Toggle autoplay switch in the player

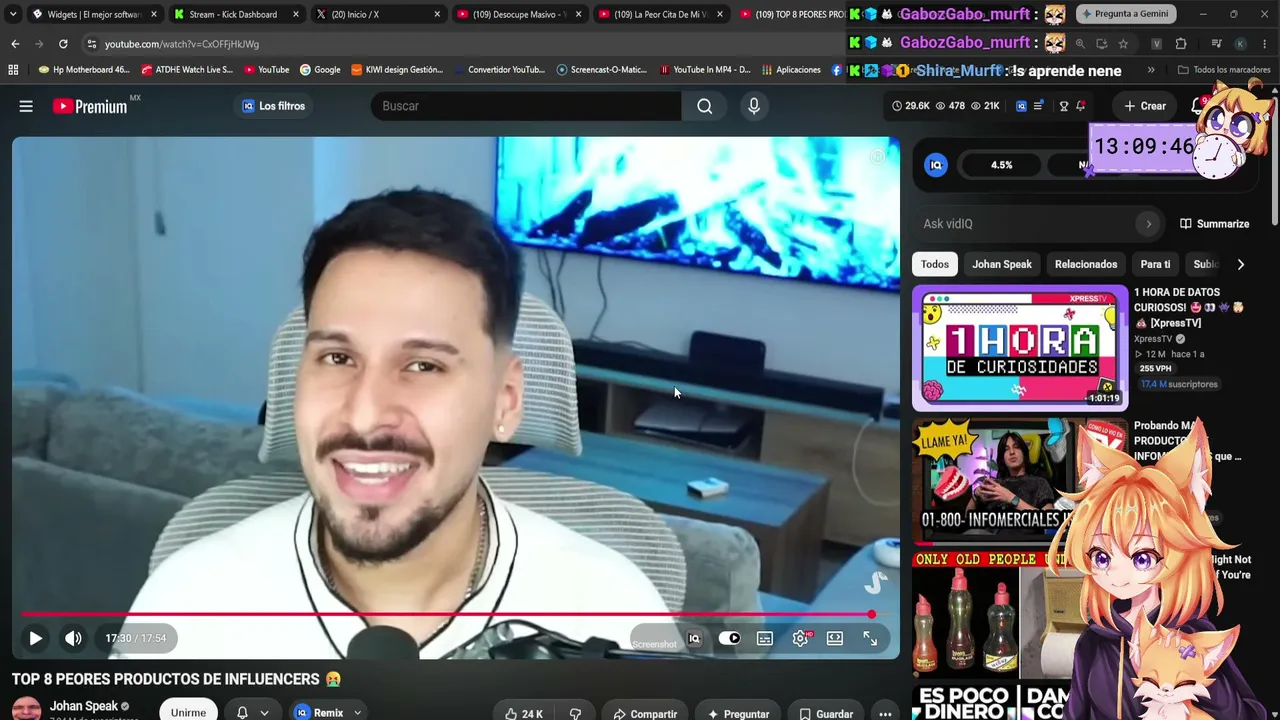click(730, 639)
